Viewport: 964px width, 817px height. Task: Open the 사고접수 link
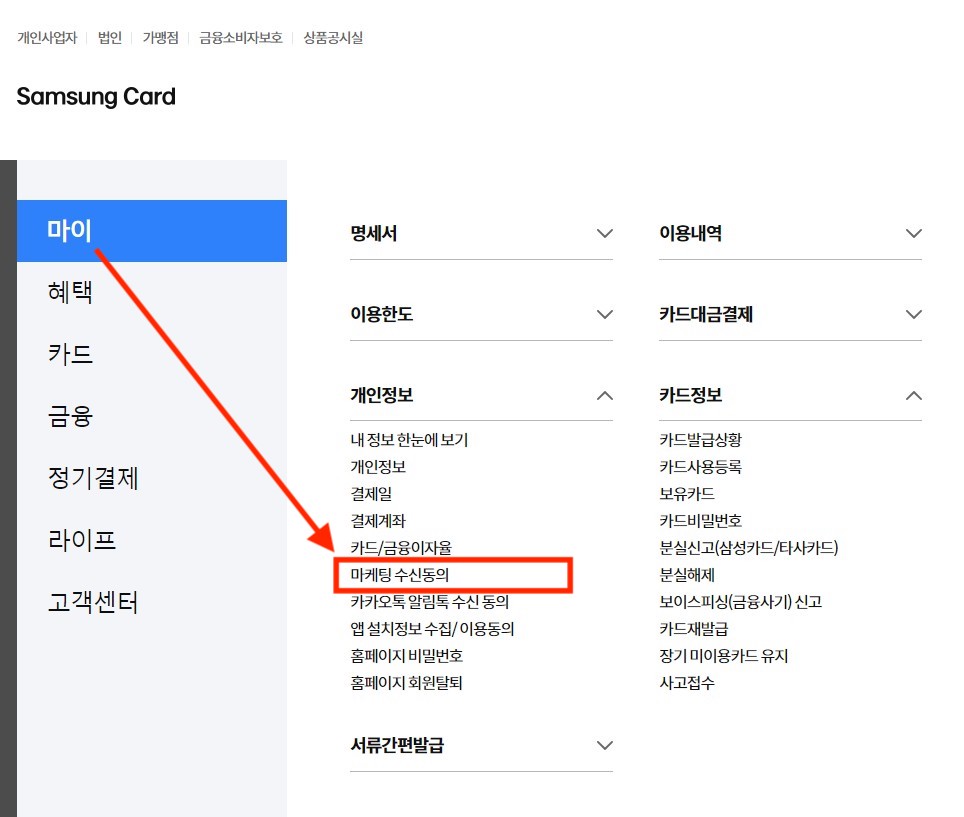[x=687, y=683]
